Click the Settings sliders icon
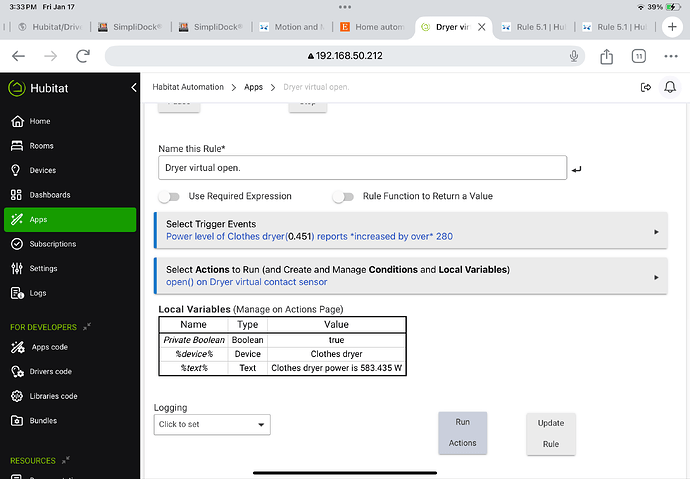This screenshot has height=479, width=690. pyautogui.click(x=17, y=268)
